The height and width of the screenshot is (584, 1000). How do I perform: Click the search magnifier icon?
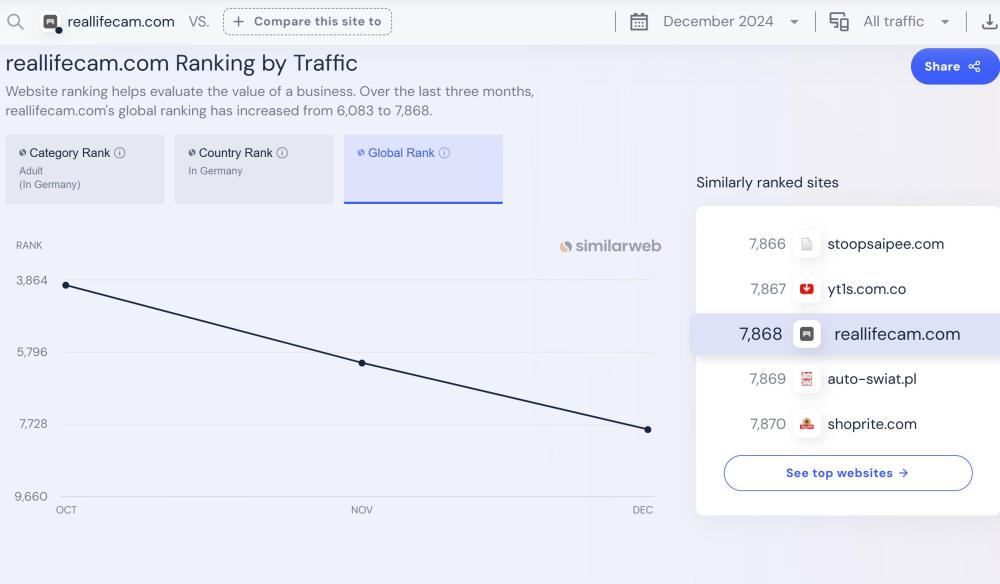point(15,21)
